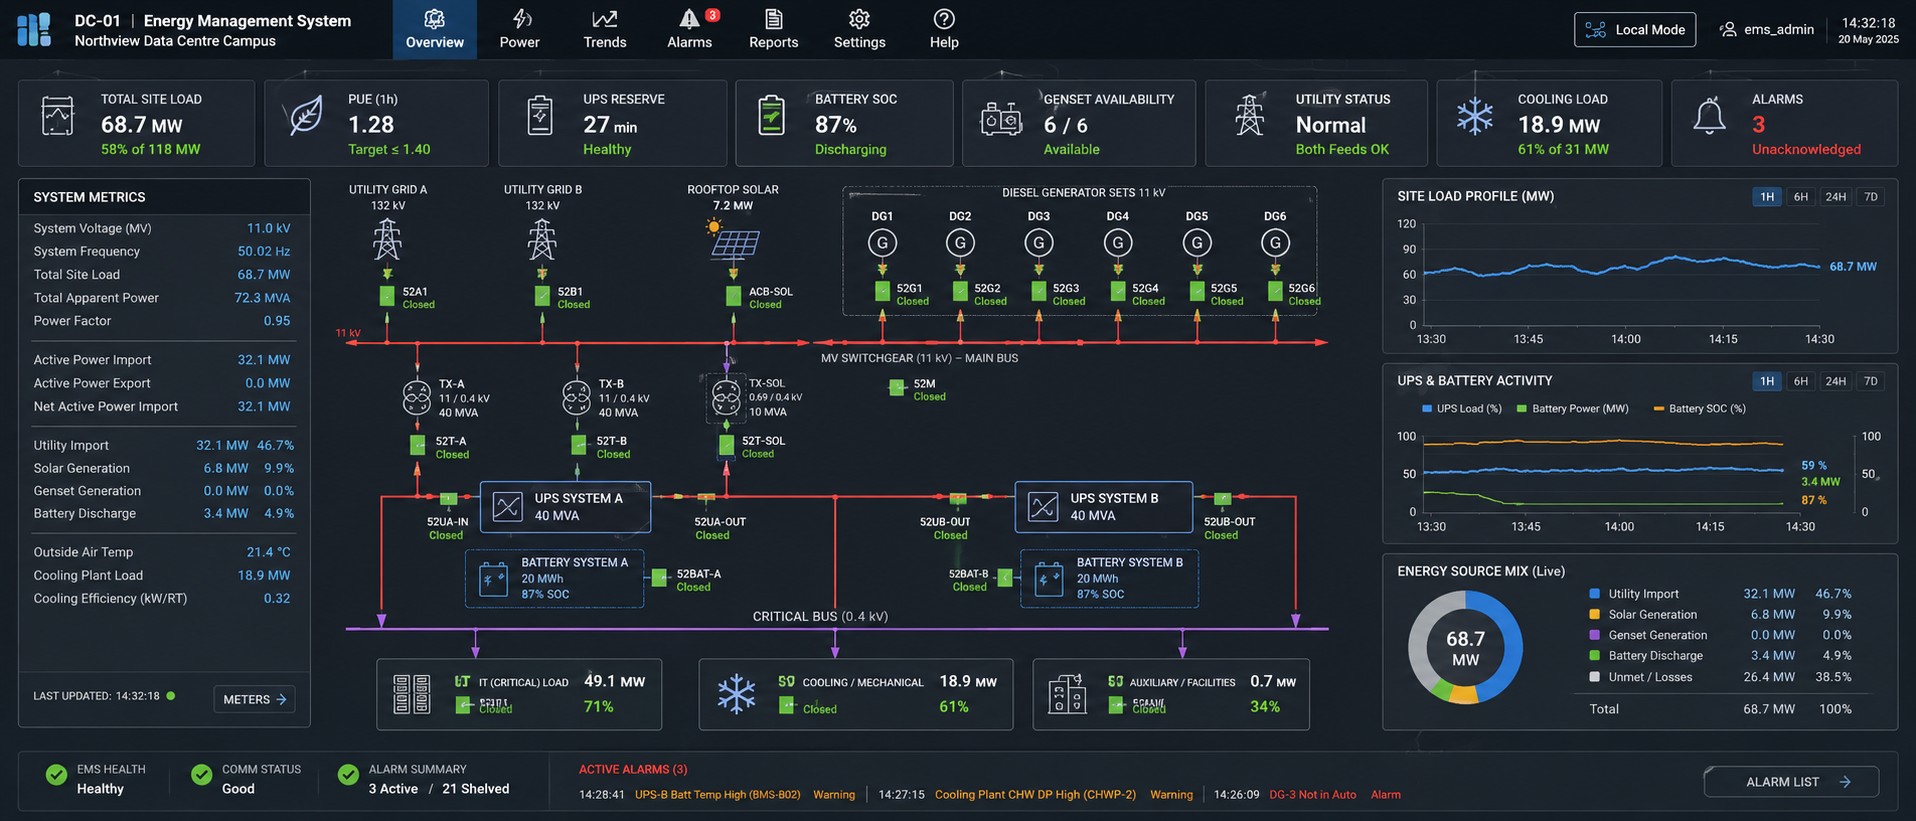Image resolution: width=1916 pixels, height=821 pixels.
Task: Go to the Reports tab
Action: [x=774, y=30]
